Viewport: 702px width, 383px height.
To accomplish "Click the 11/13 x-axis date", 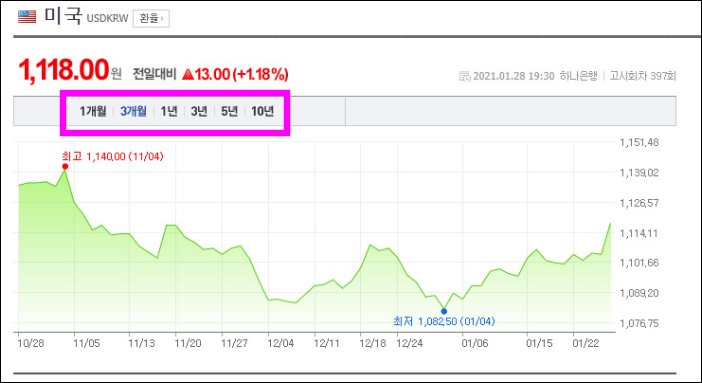I will tap(141, 343).
